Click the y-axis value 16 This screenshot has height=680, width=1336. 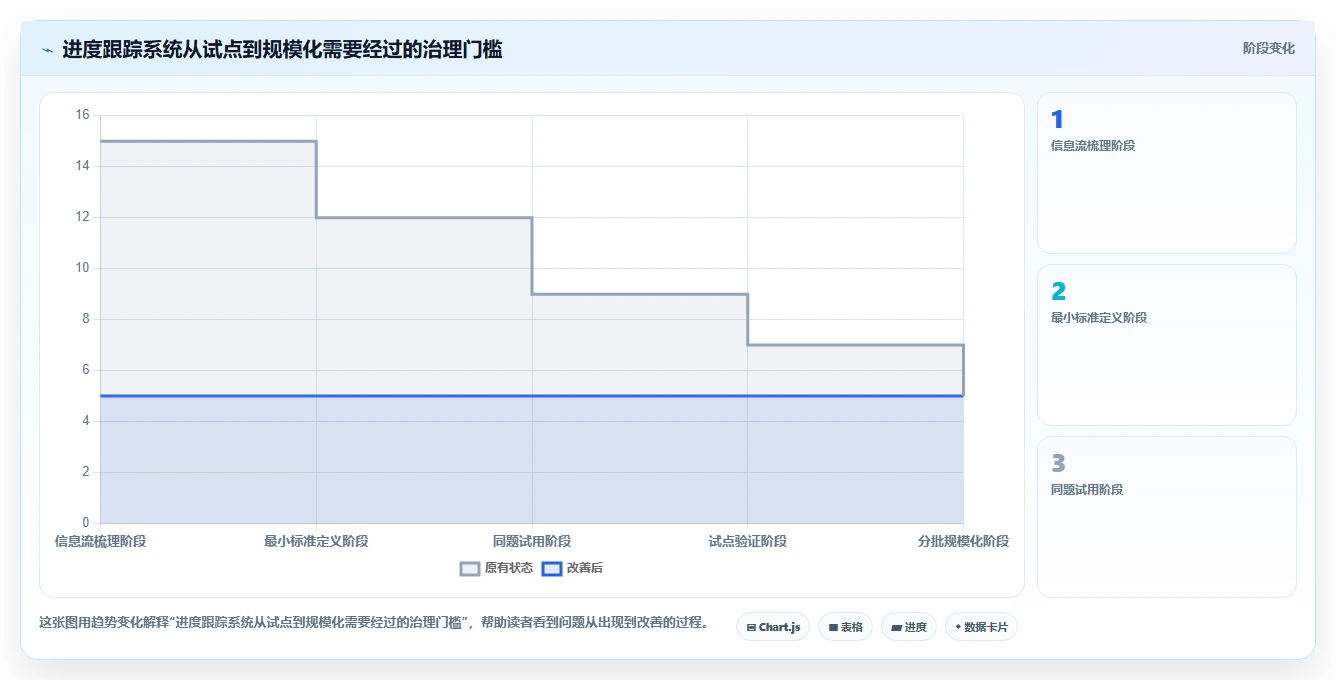tap(82, 115)
